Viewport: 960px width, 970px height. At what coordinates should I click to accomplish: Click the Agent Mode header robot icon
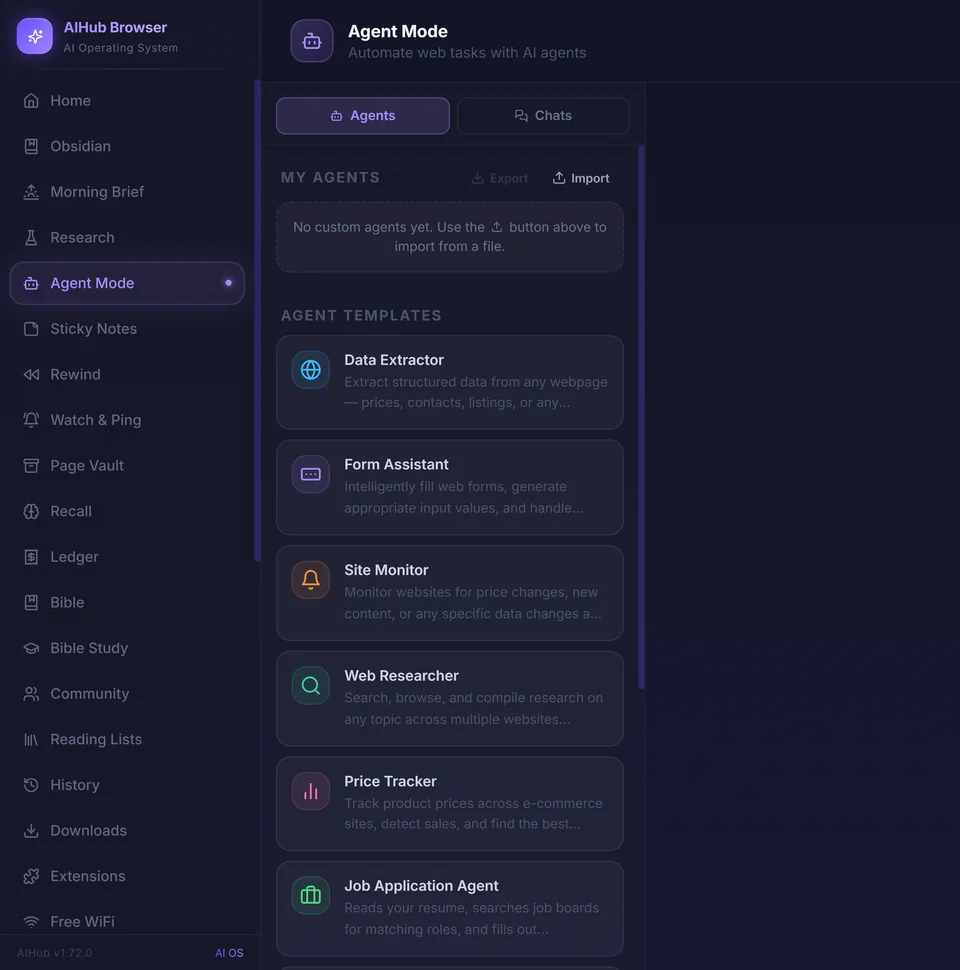(312, 41)
